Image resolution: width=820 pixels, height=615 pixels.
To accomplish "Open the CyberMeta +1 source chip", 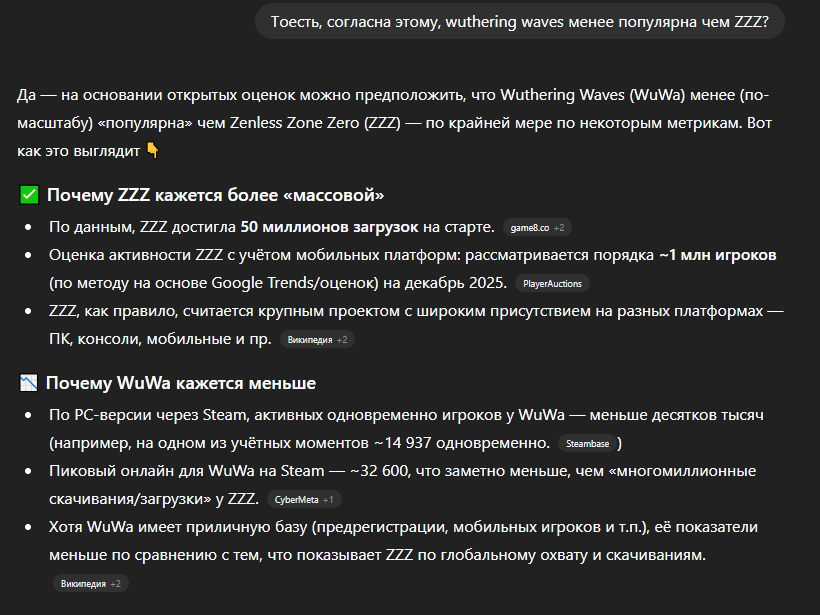I will coord(304,499).
